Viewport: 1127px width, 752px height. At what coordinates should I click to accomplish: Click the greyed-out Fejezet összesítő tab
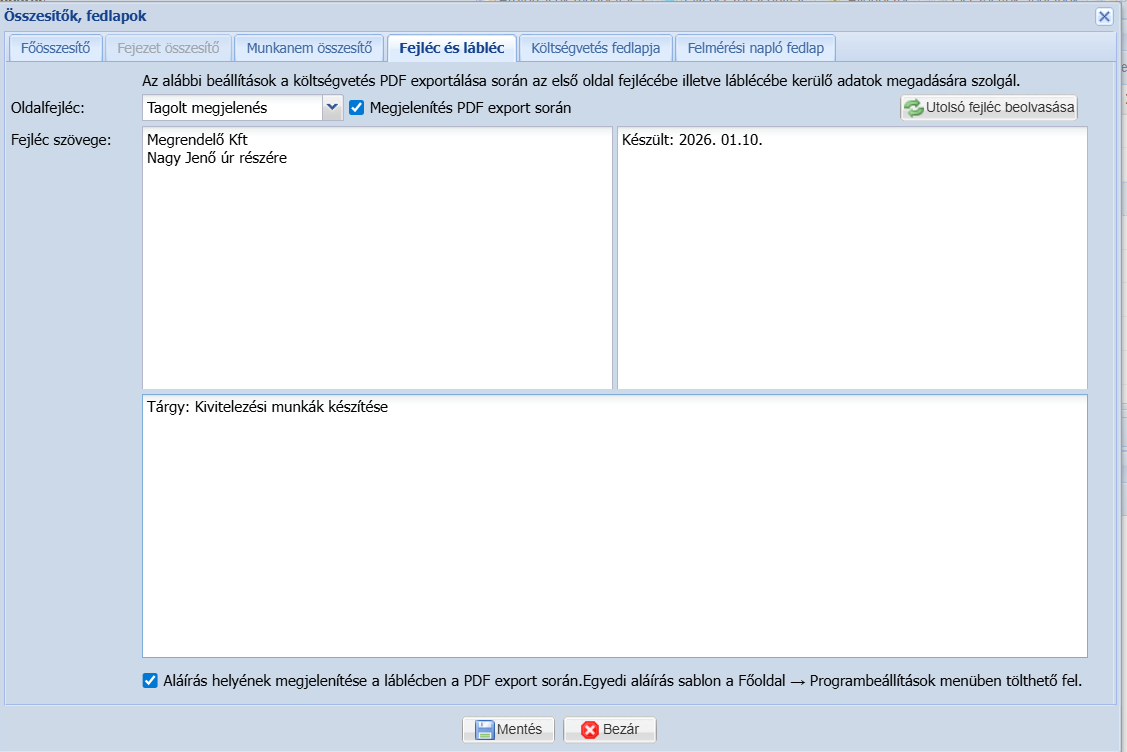(x=168, y=47)
